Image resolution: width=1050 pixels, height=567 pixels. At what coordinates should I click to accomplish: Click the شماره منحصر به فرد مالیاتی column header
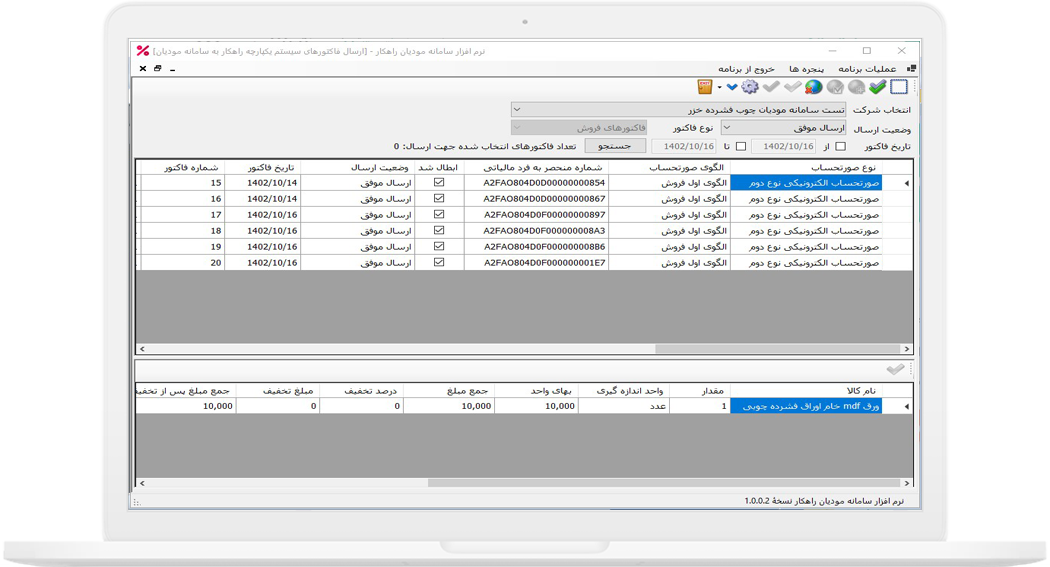click(536, 167)
